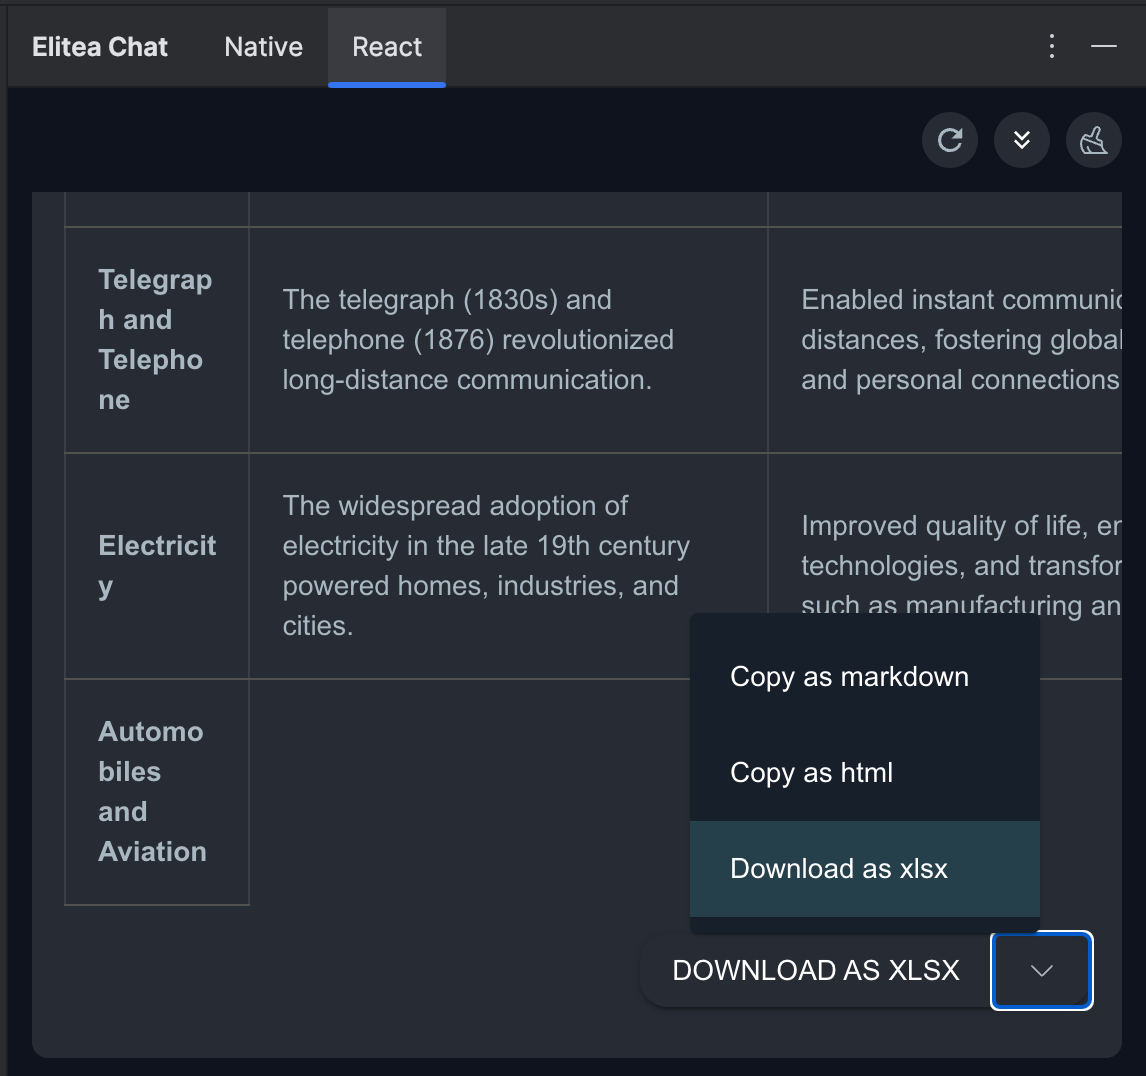
Task: Select Download as xlsx menu entry
Action: point(865,868)
